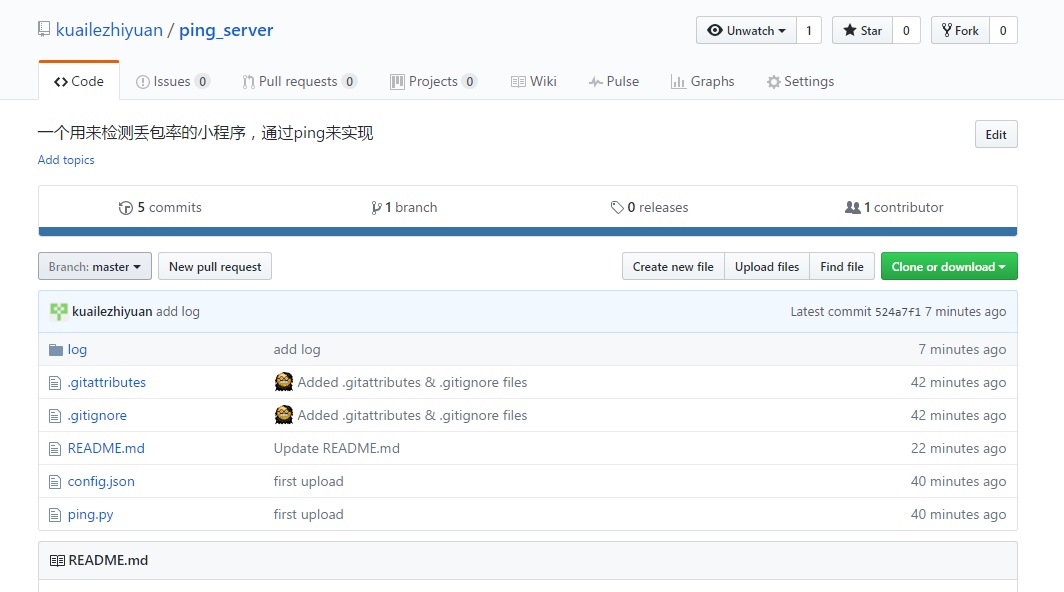Screen dimensions: 1064x592
Task: Click the committer avatar on .gitattributes row
Action: pyautogui.click(x=284, y=382)
